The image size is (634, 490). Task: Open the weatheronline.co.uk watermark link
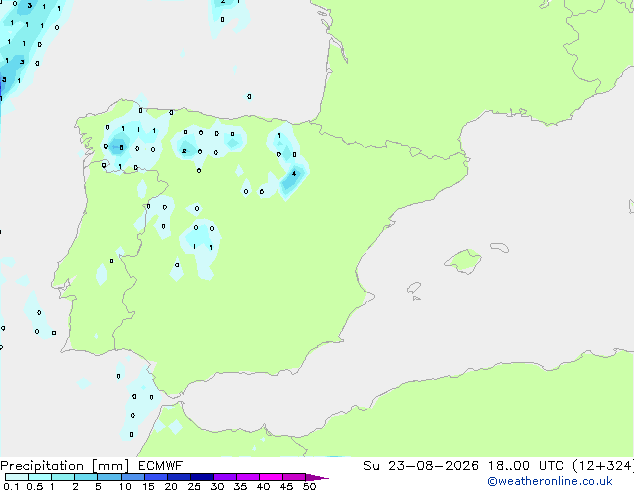550,481
